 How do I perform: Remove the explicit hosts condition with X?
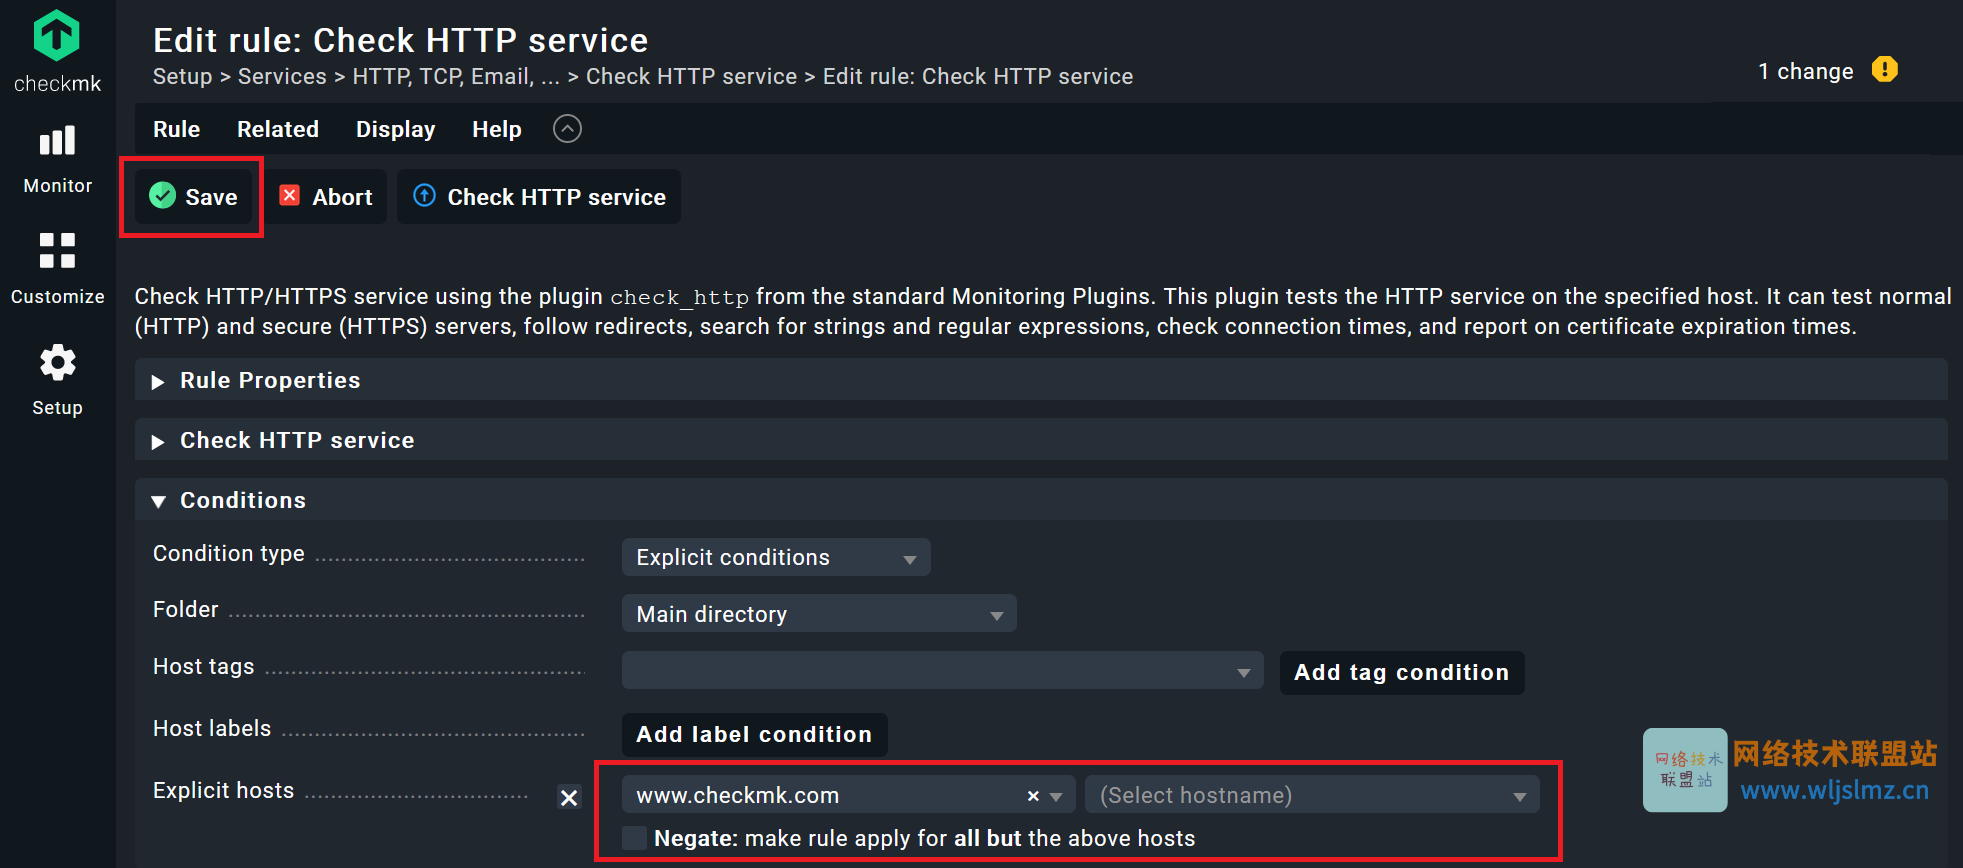click(569, 797)
